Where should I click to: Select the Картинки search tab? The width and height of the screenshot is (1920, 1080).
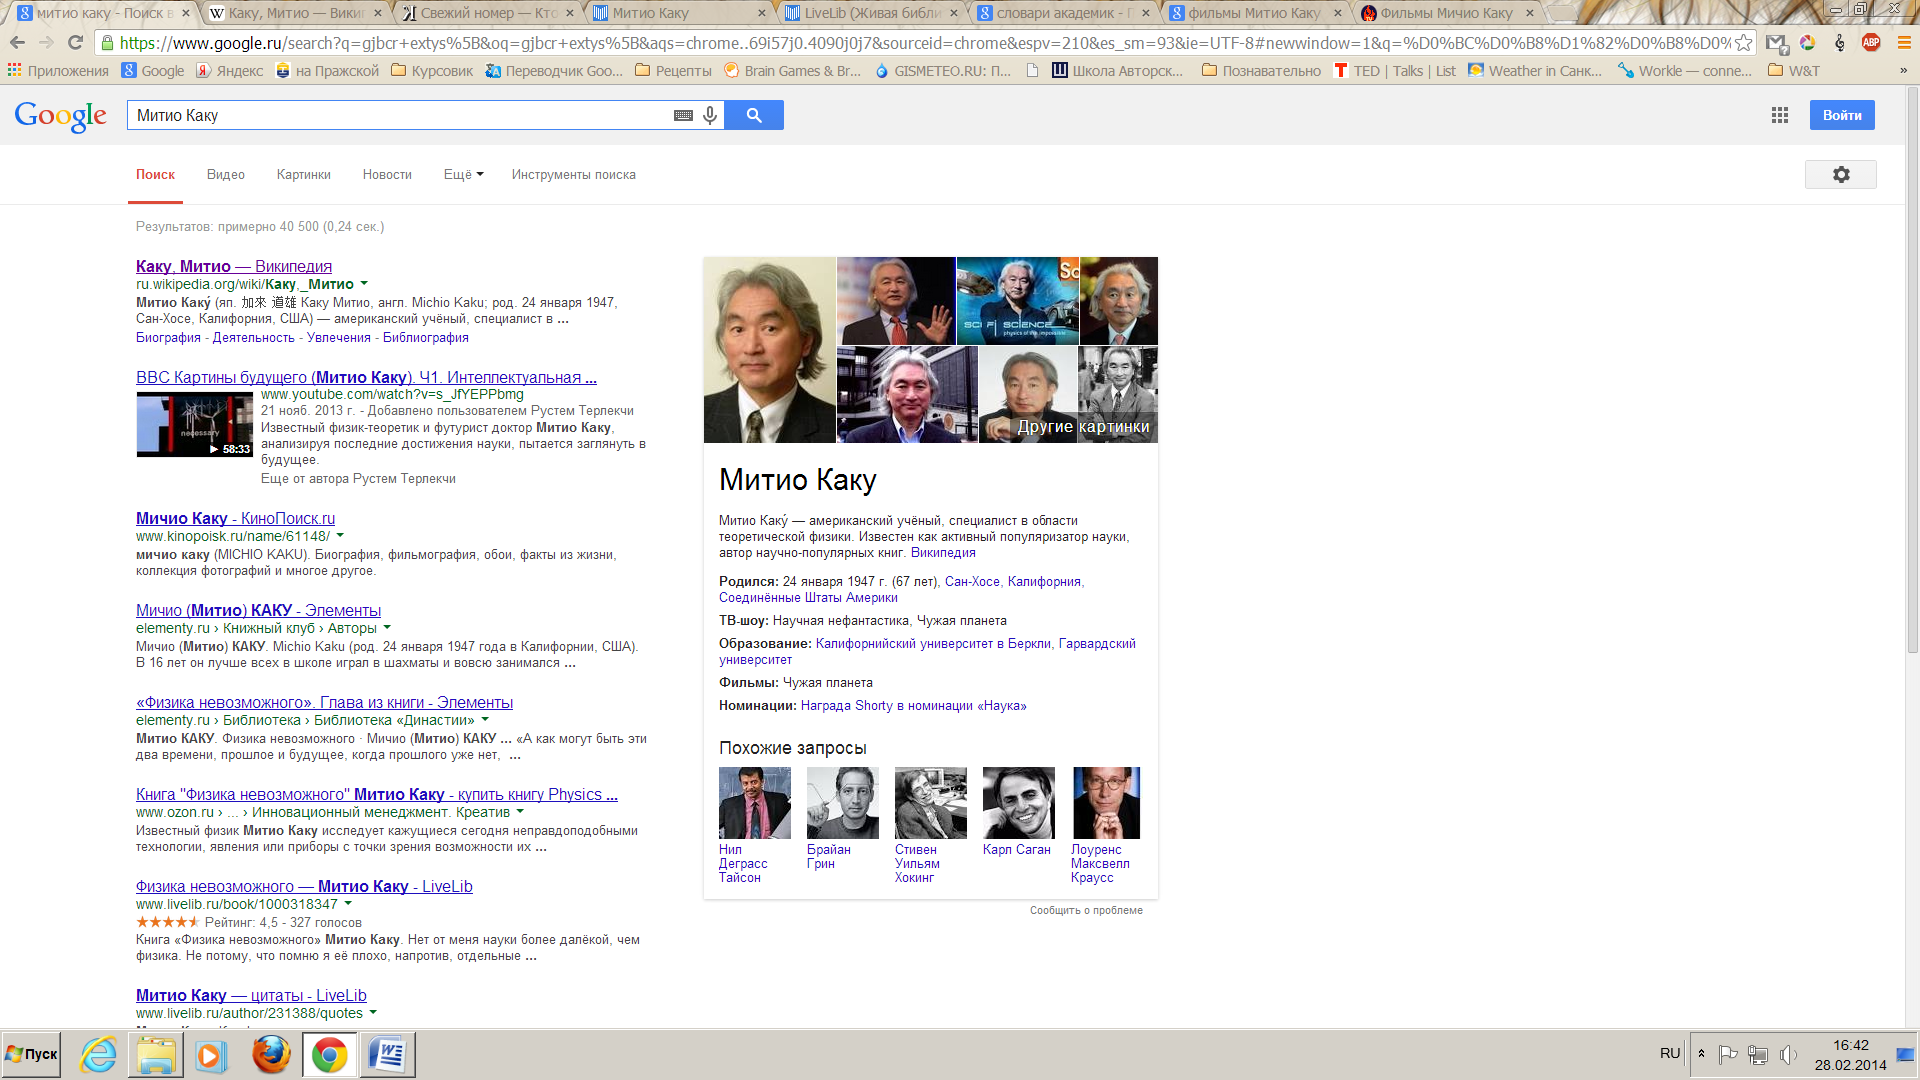[x=304, y=174]
